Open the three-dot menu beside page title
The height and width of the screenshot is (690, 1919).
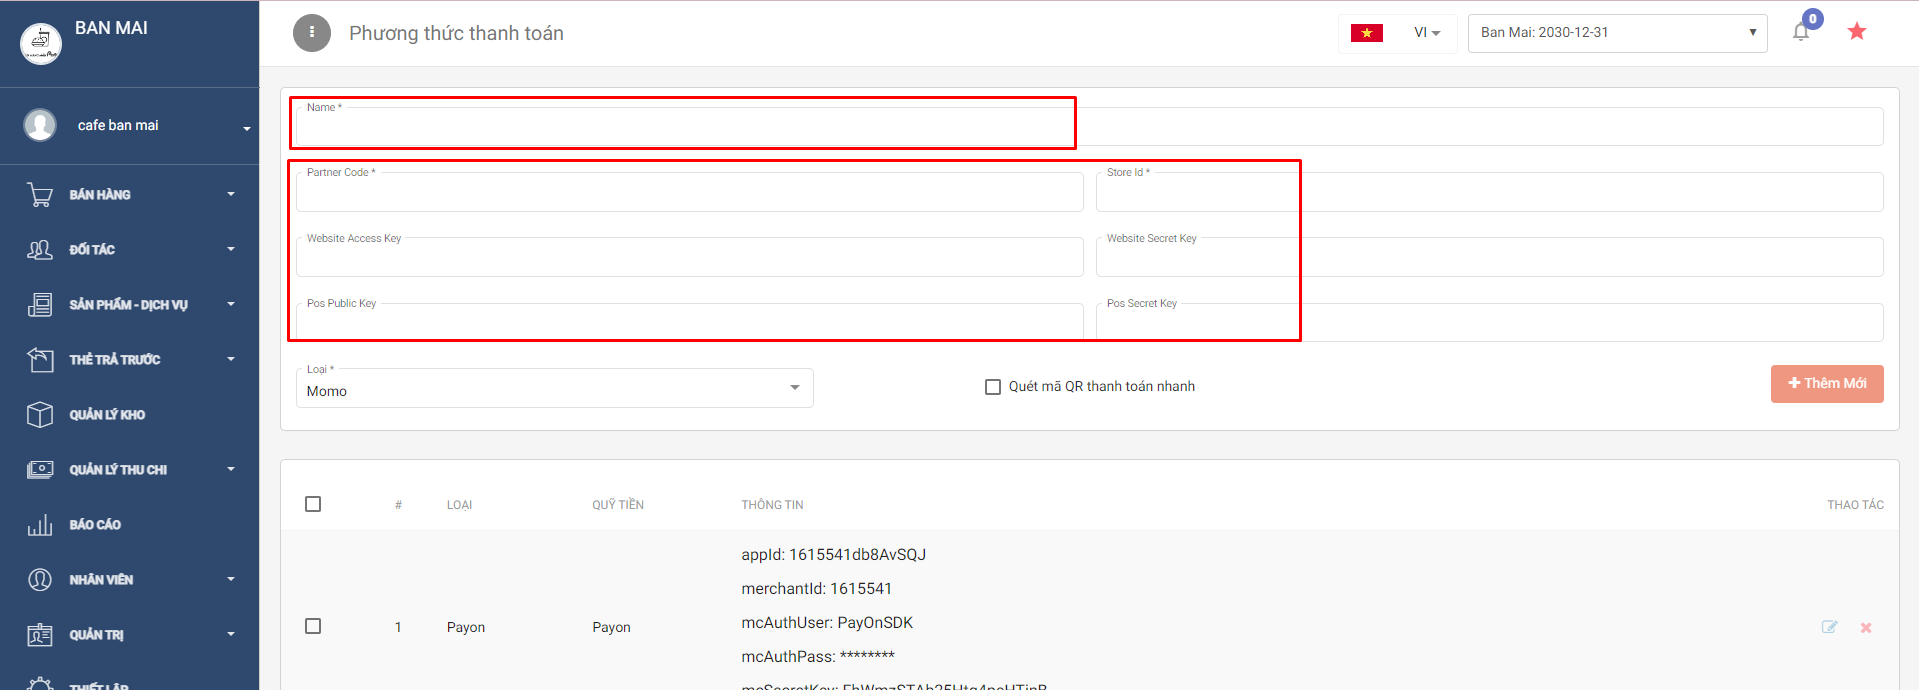pyautogui.click(x=312, y=33)
